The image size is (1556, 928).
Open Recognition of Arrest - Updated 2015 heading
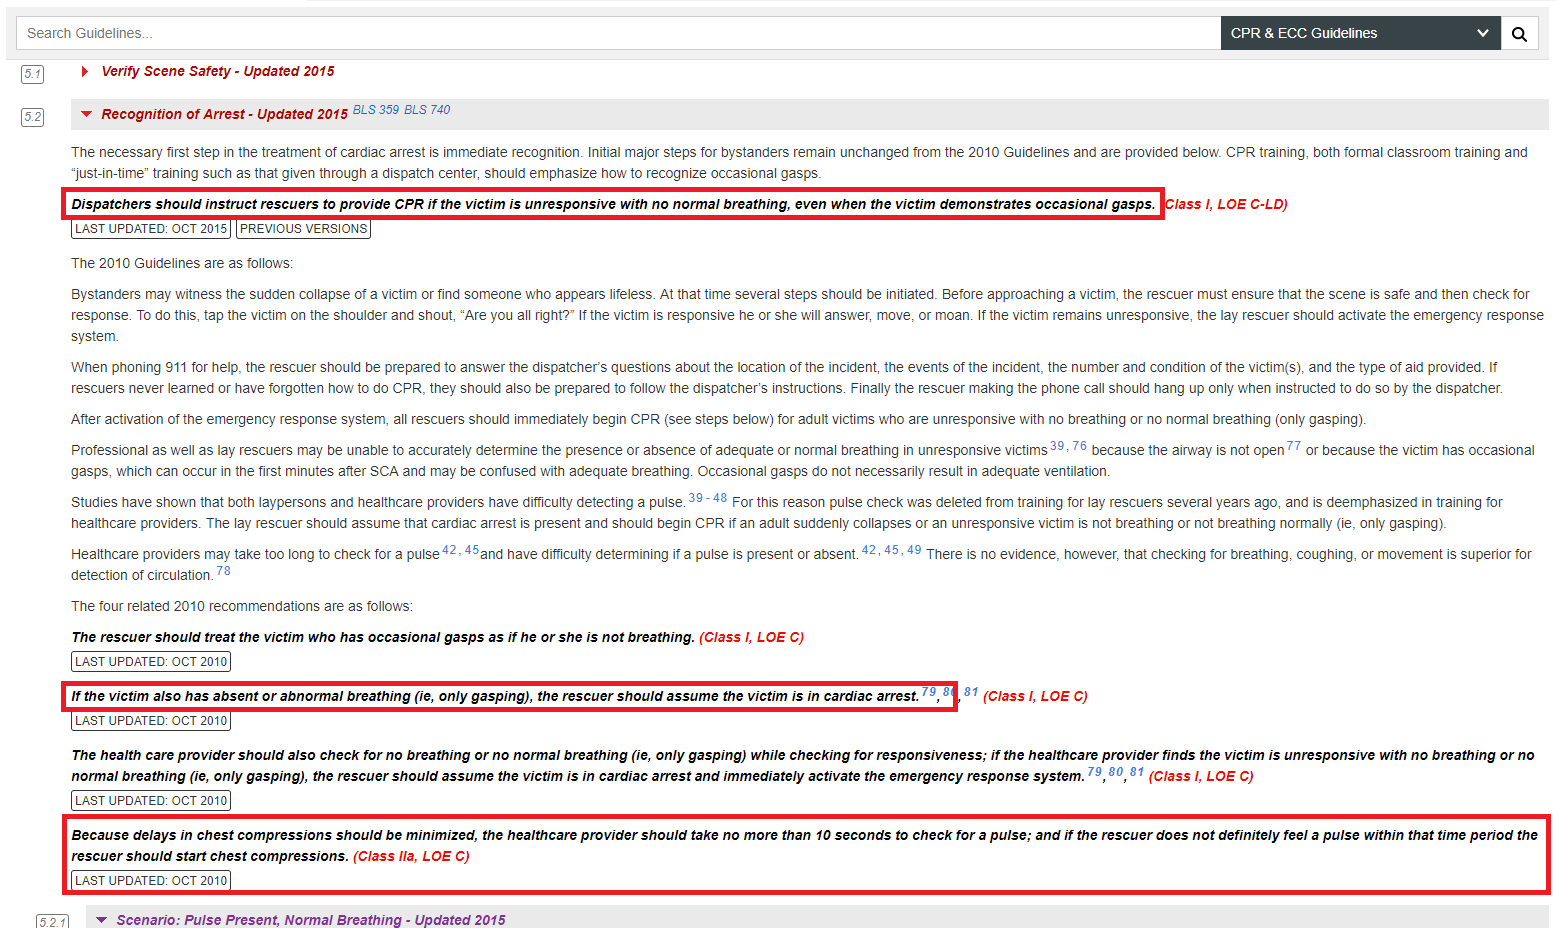point(224,114)
